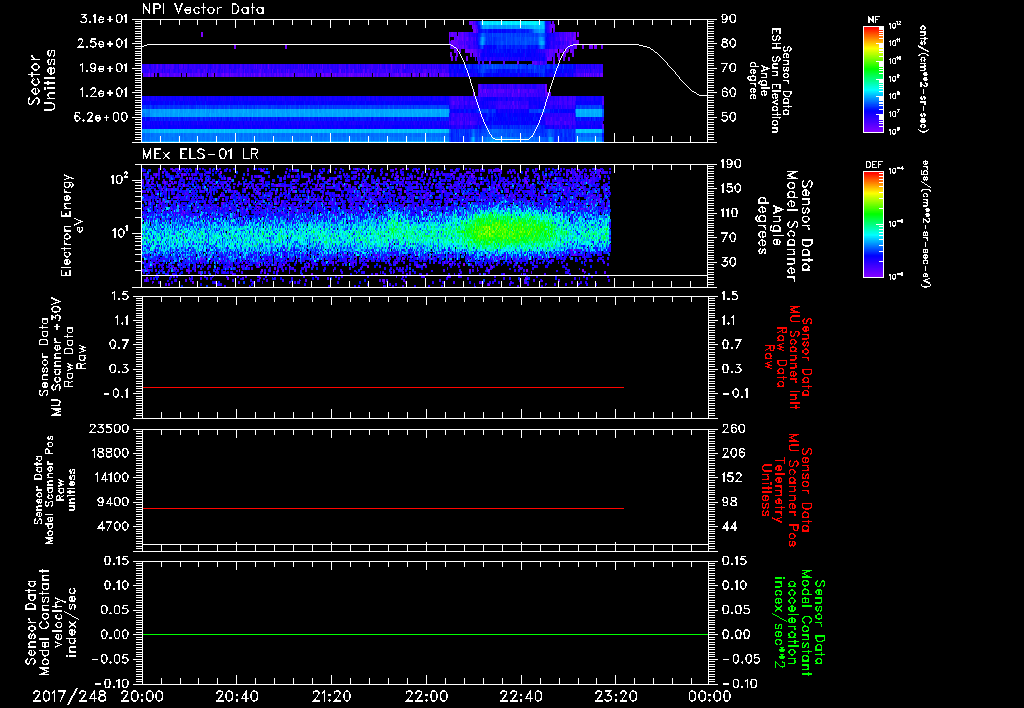Image resolution: width=1024 pixels, height=708 pixels.
Task: Click the 98 telemetry tick label
Action: click(729, 502)
